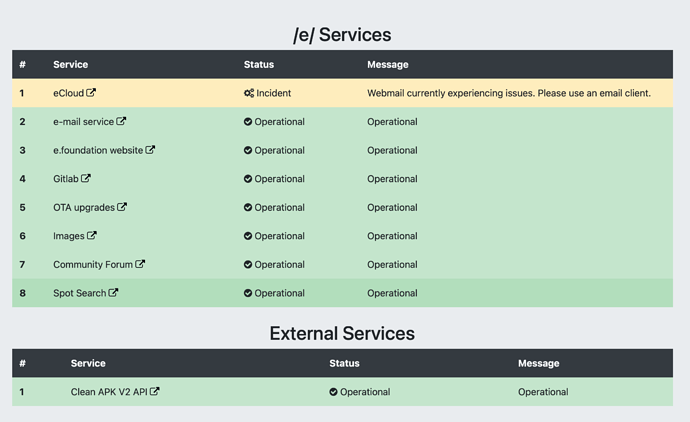The image size is (690, 422).
Task: Click the checkmark icon in Gitlab's status
Action: (248, 179)
